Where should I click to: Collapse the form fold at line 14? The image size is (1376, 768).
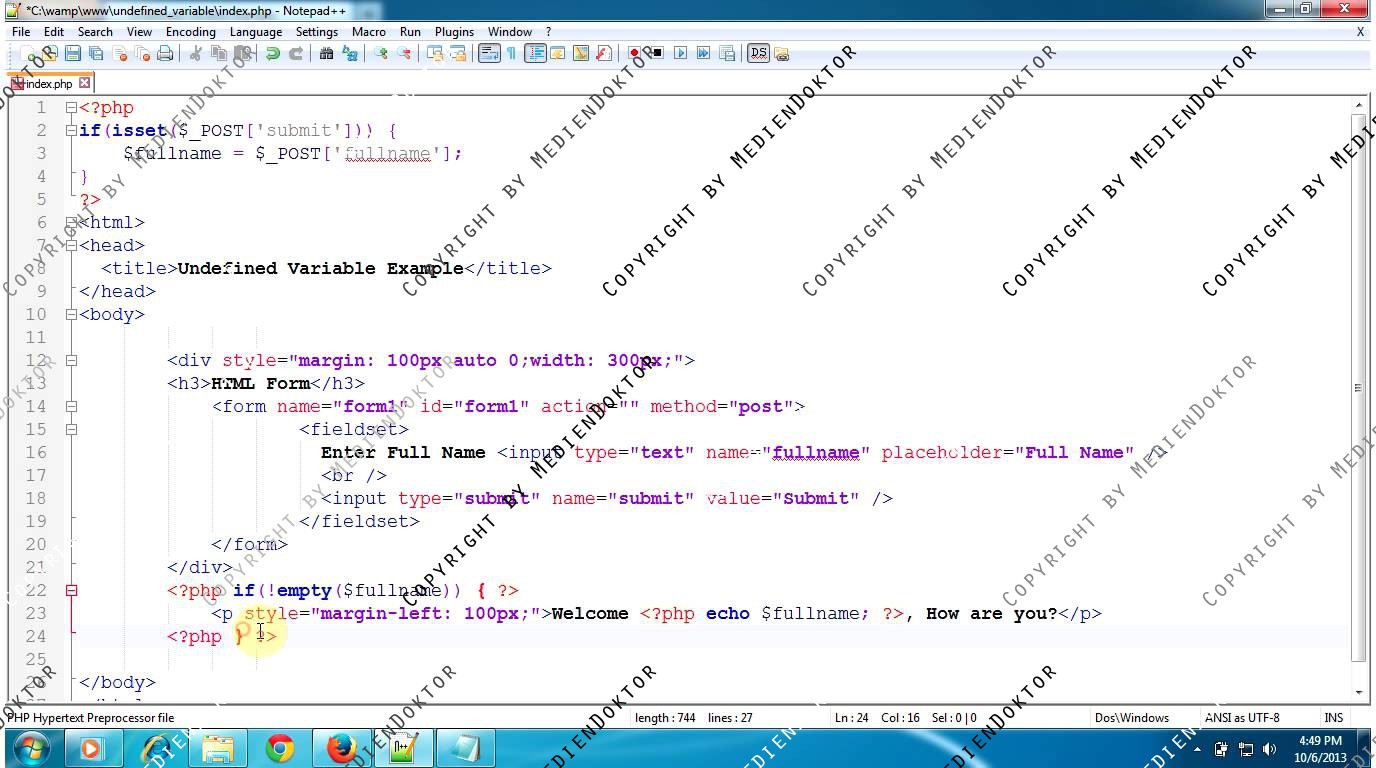coord(71,406)
